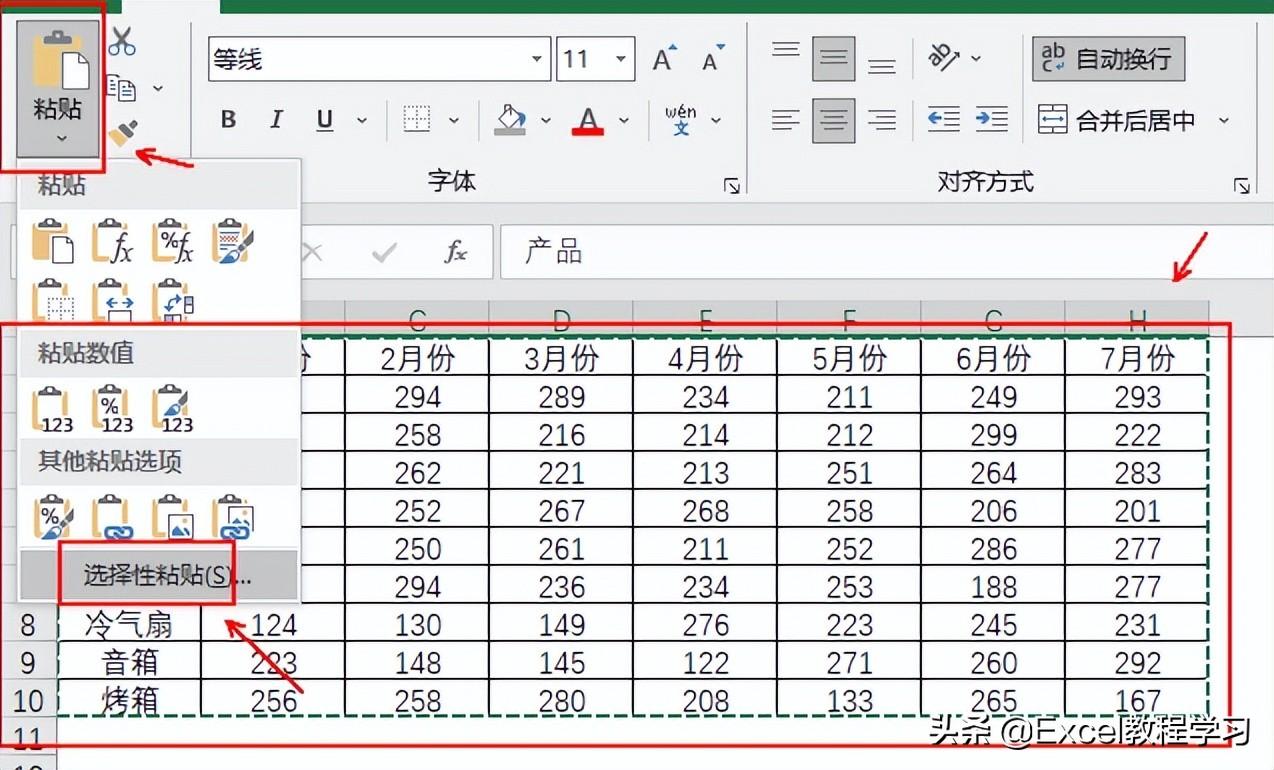Toggle Bold formatting

[x=229, y=120]
